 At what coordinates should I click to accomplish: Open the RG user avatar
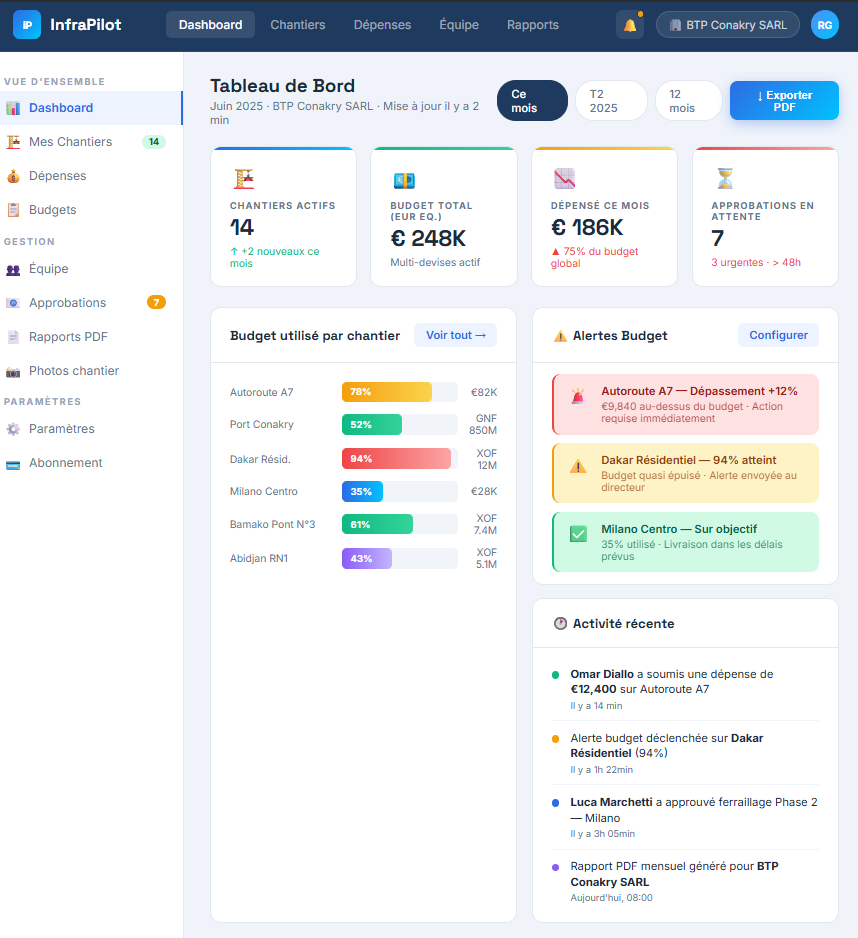coord(824,25)
